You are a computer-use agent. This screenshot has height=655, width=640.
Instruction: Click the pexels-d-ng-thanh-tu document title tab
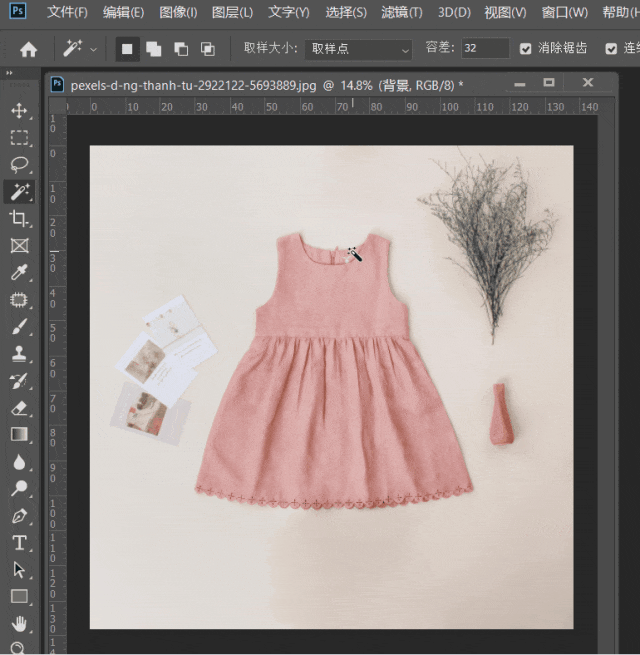click(x=267, y=85)
